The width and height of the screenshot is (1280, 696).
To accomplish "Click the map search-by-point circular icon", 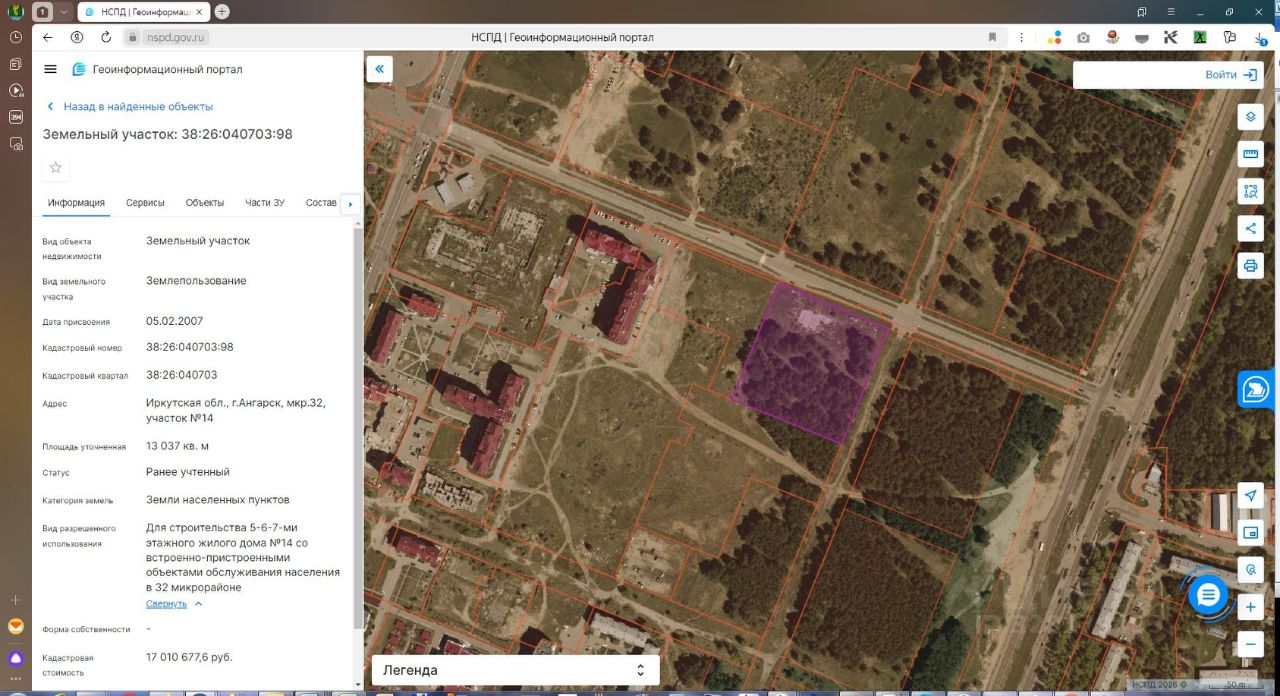I will [x=1250, y=570].
